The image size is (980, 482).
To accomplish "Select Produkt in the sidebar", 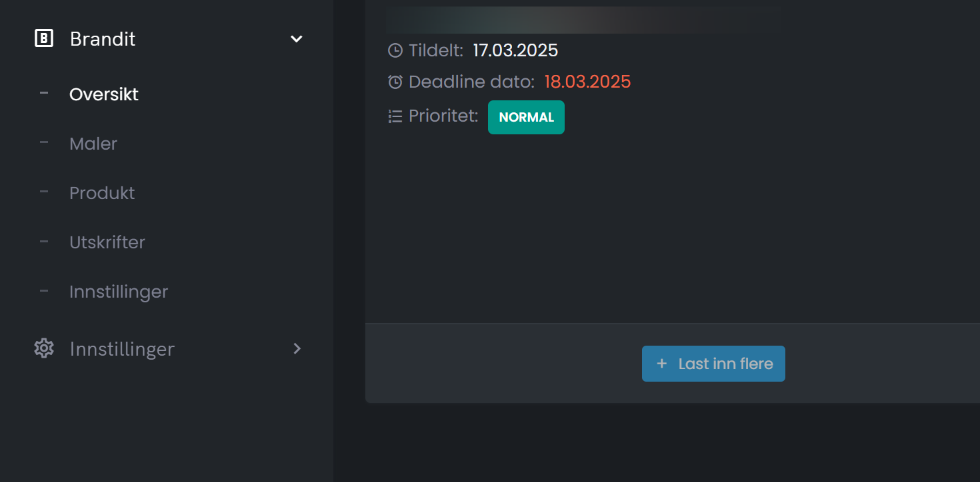I will point(102,193).
